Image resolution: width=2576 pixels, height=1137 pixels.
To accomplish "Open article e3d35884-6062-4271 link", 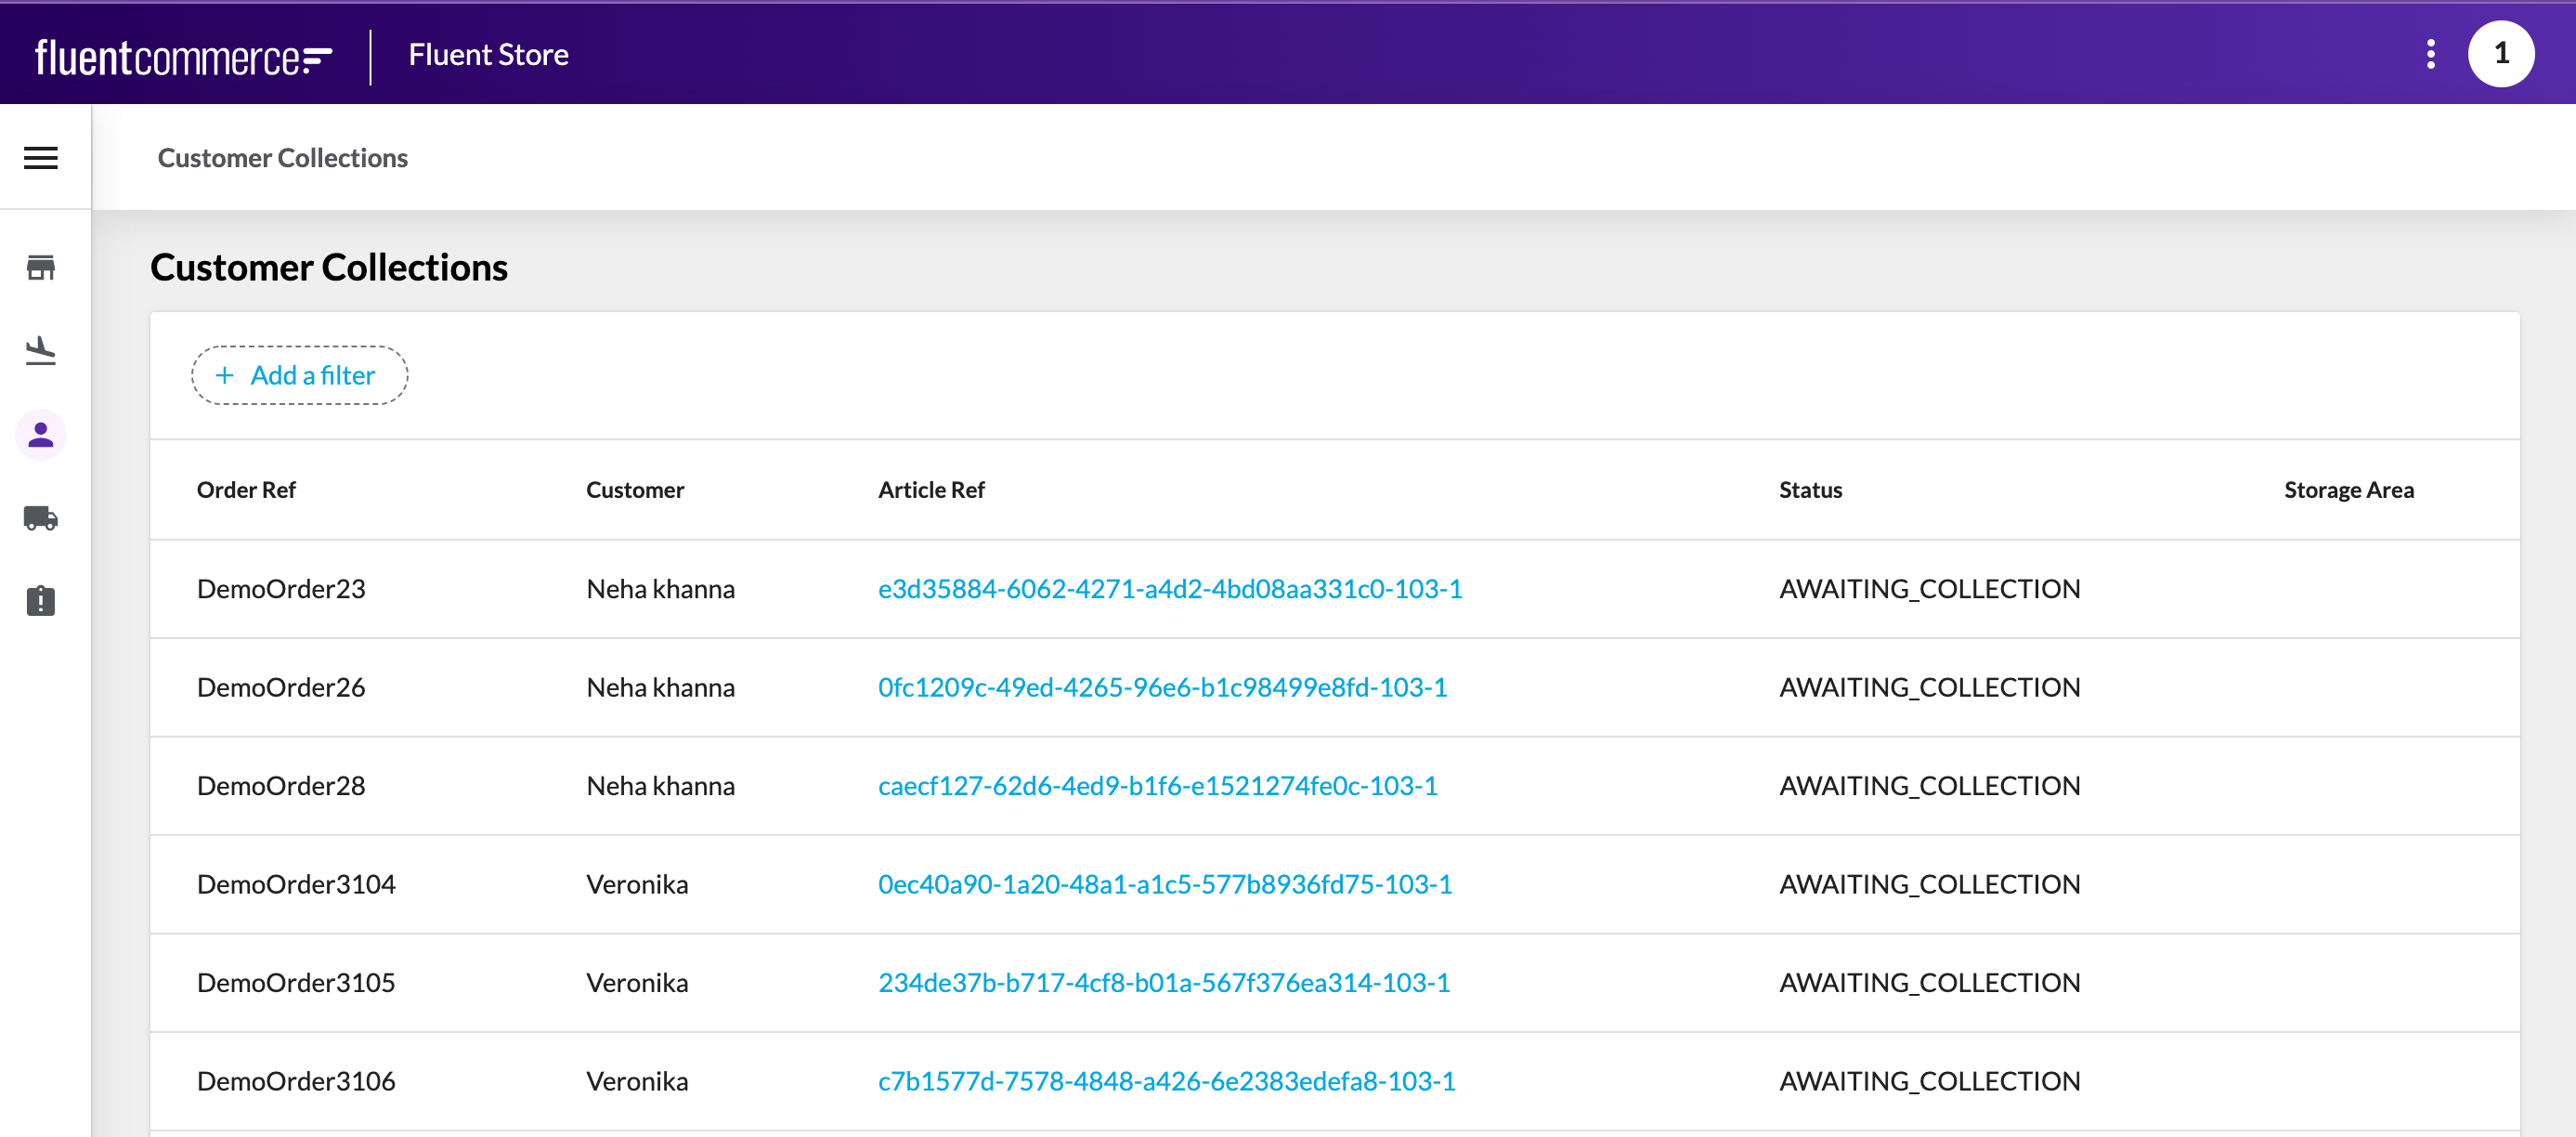I will click(x=1169, y=589).
